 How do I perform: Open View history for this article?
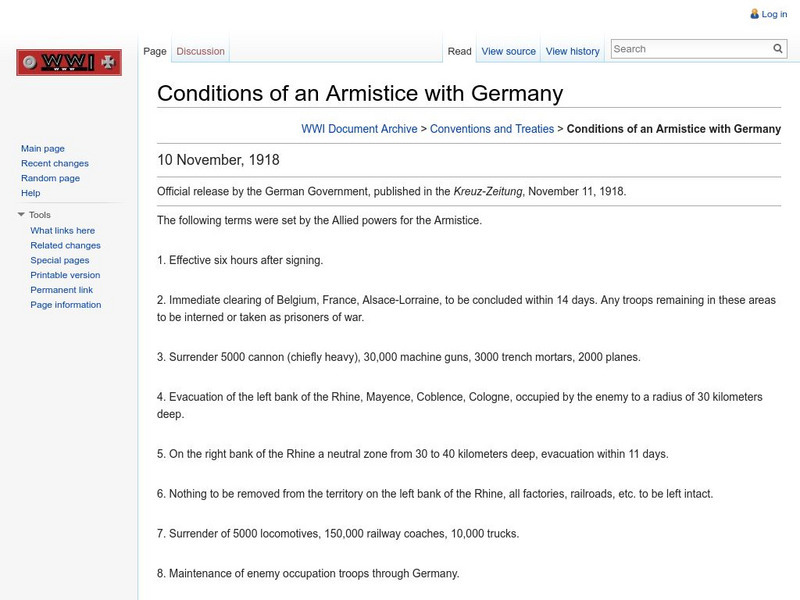pos(572,50)
